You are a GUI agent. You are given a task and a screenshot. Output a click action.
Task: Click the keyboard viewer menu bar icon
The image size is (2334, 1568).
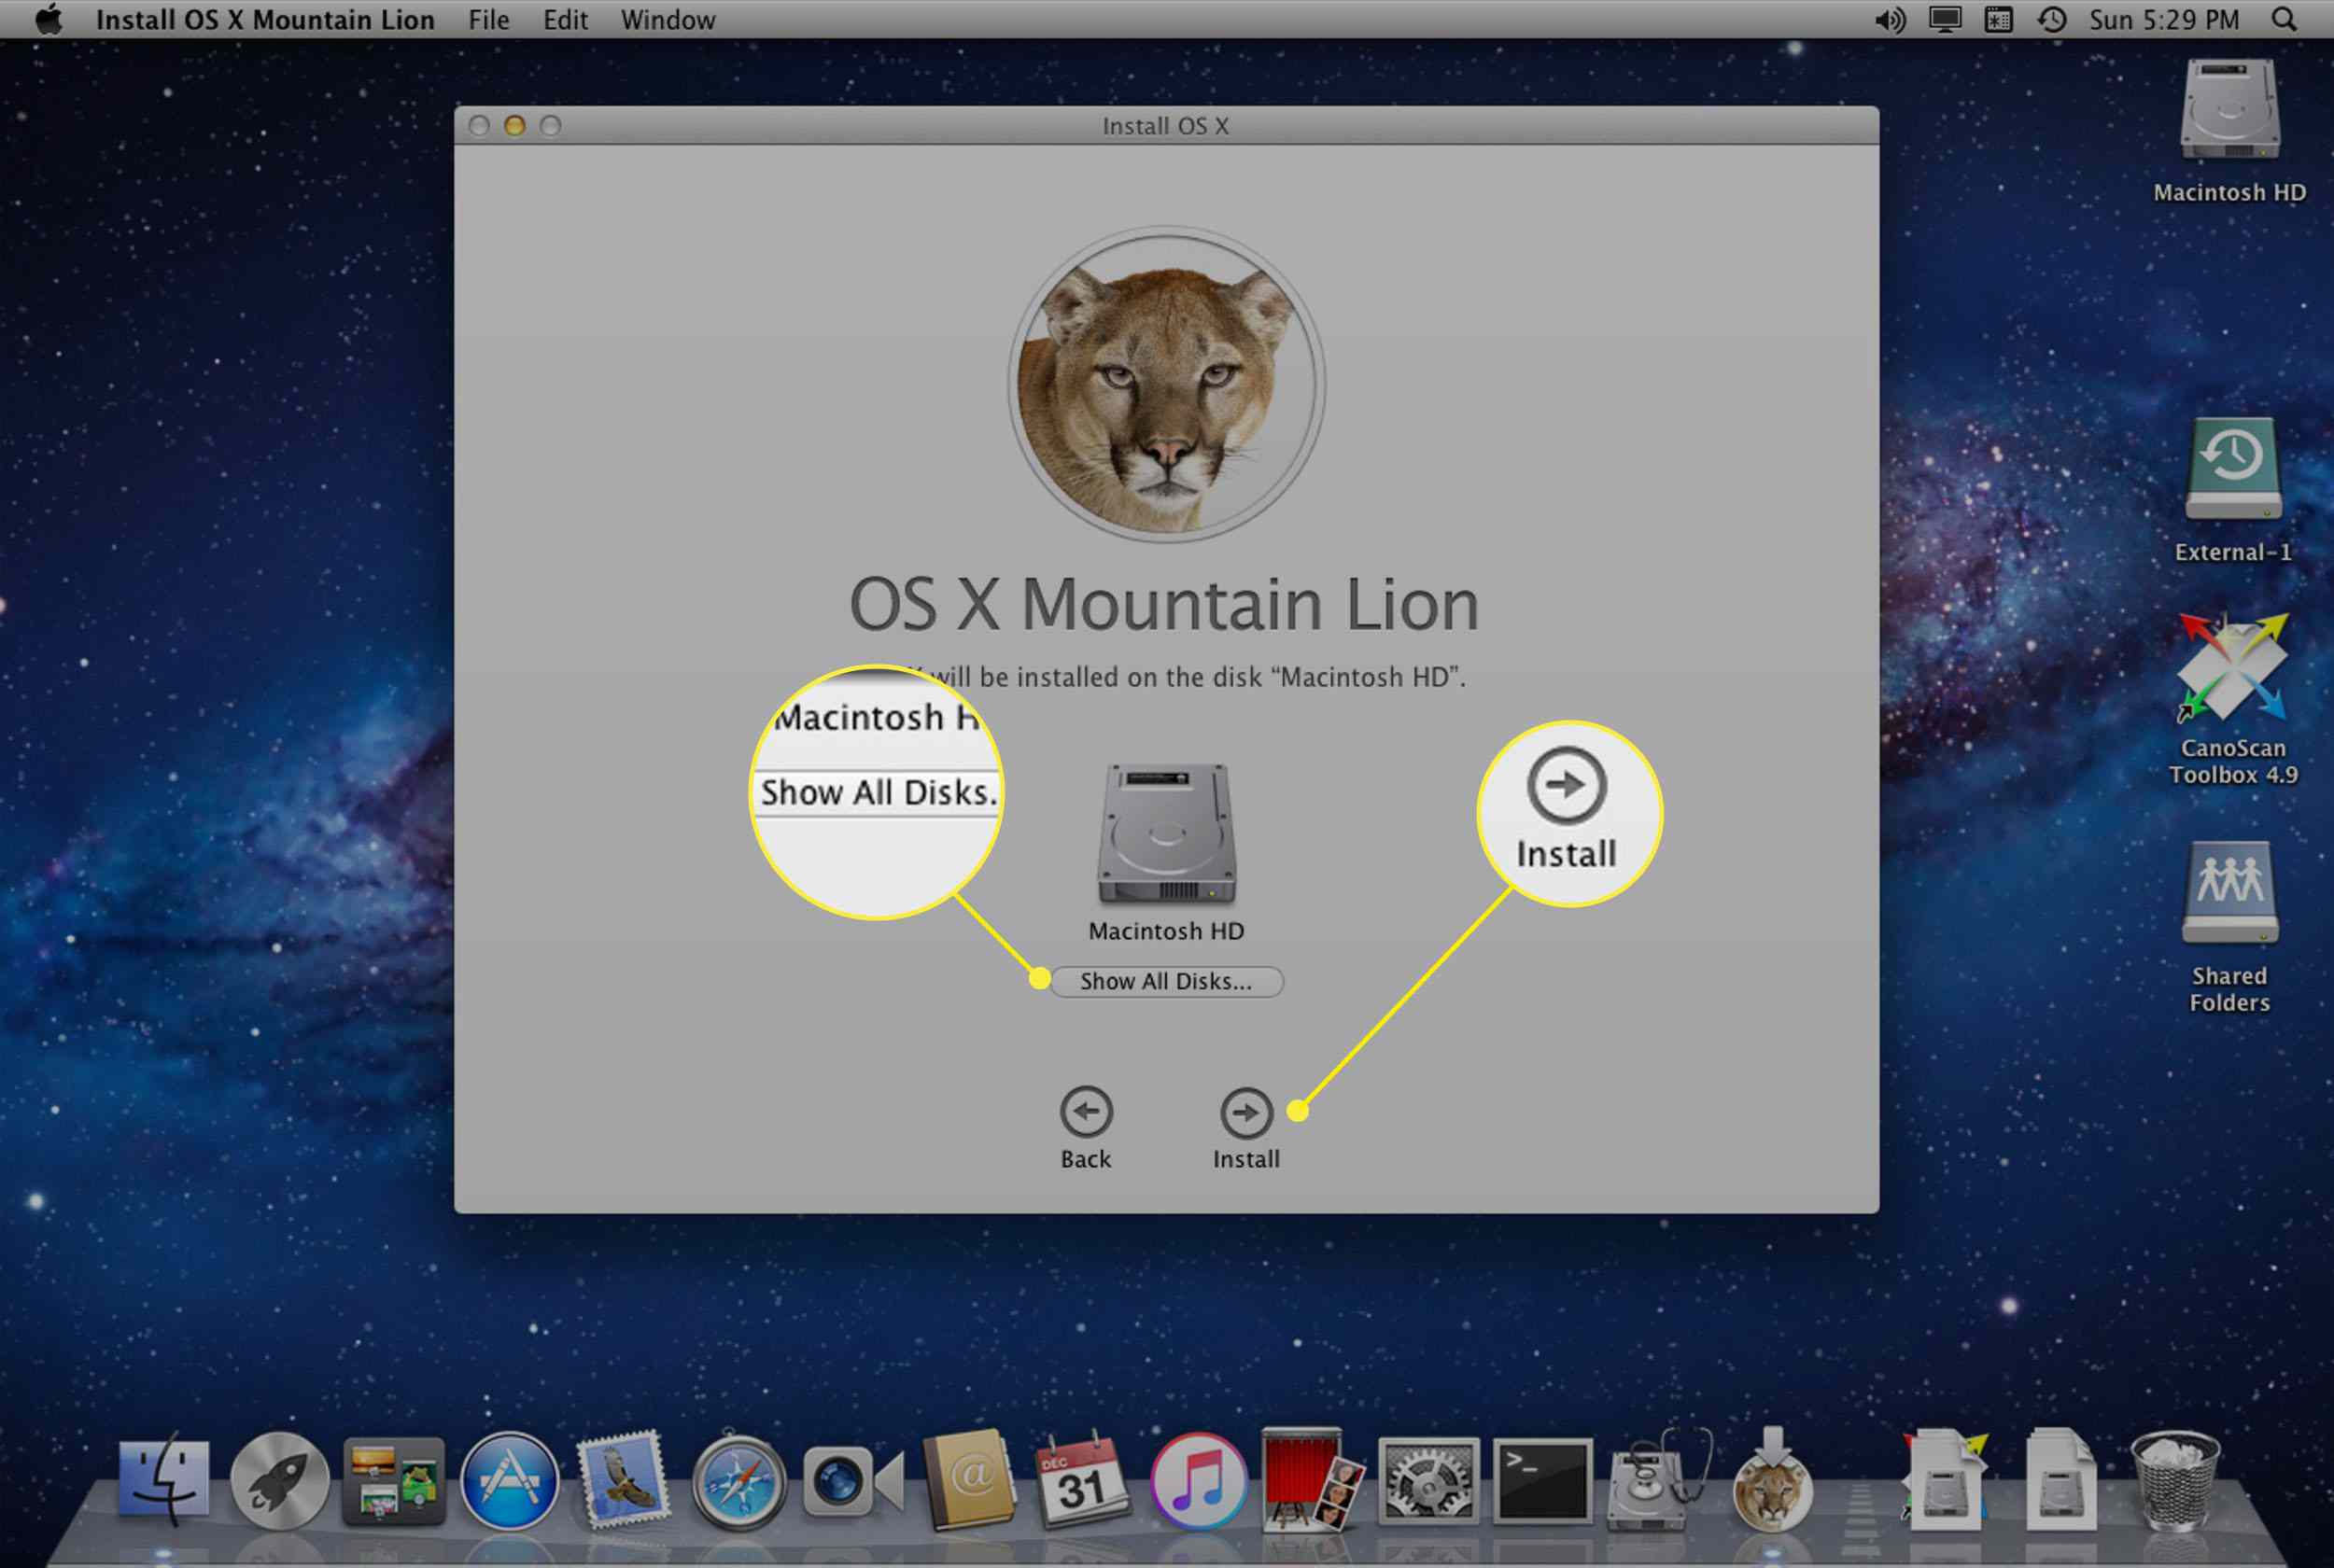pos(1998,20)
